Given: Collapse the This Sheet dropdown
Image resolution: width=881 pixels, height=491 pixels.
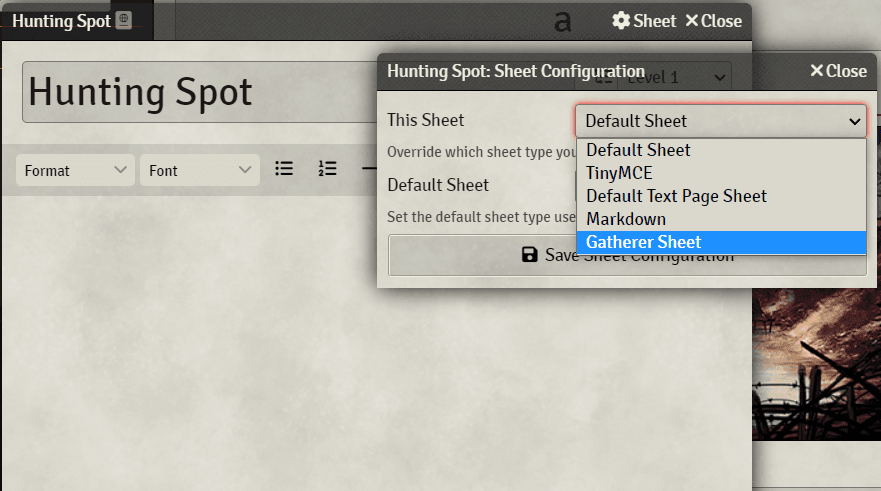Looking at the screenshot, I should coord(720,121).
